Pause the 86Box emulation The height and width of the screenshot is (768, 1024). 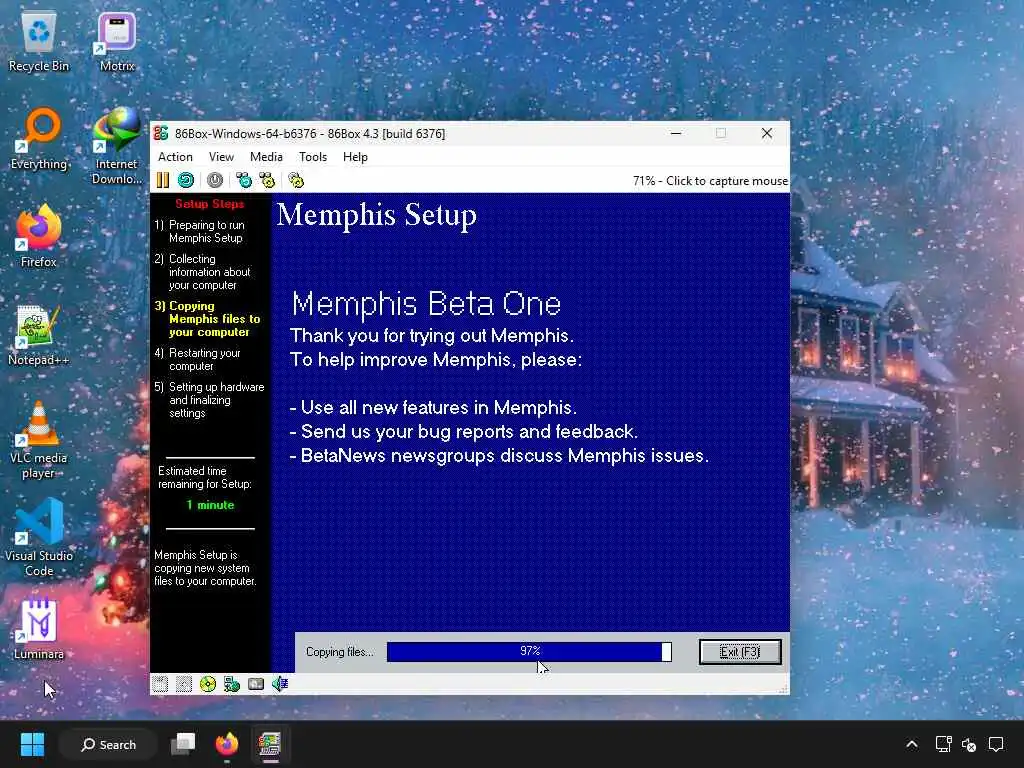[x=163, y=180]
